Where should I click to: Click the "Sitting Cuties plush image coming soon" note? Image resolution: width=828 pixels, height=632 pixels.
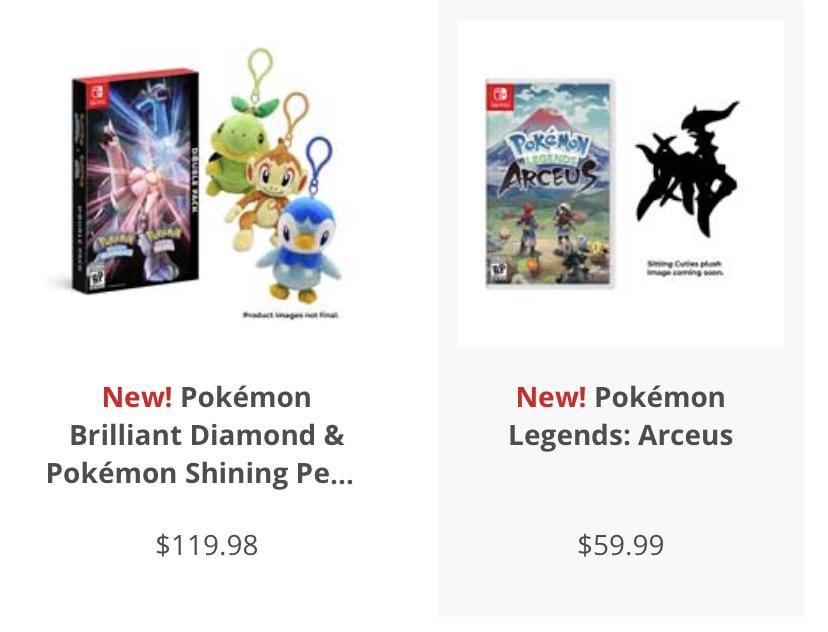tap(685, 267)
